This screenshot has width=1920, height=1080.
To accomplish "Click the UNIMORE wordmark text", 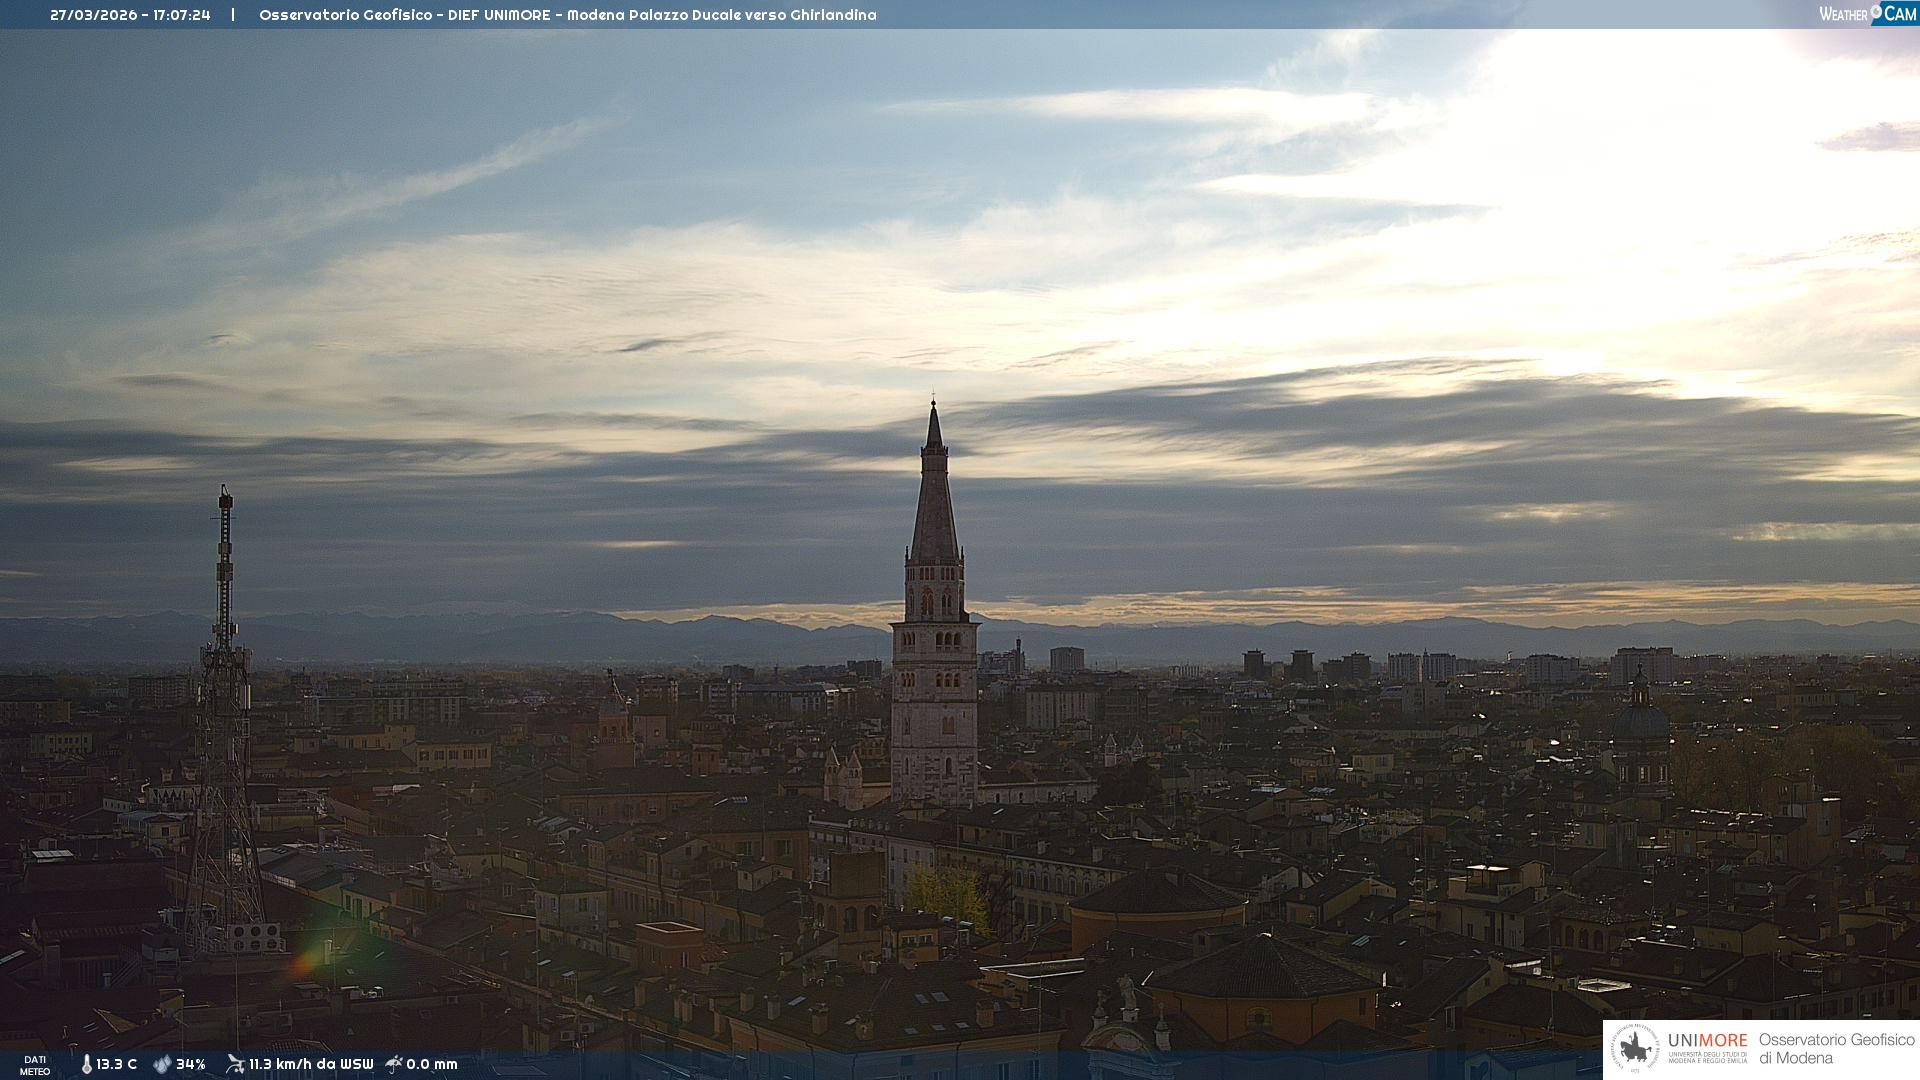I will click(x=1708, y=1040).
